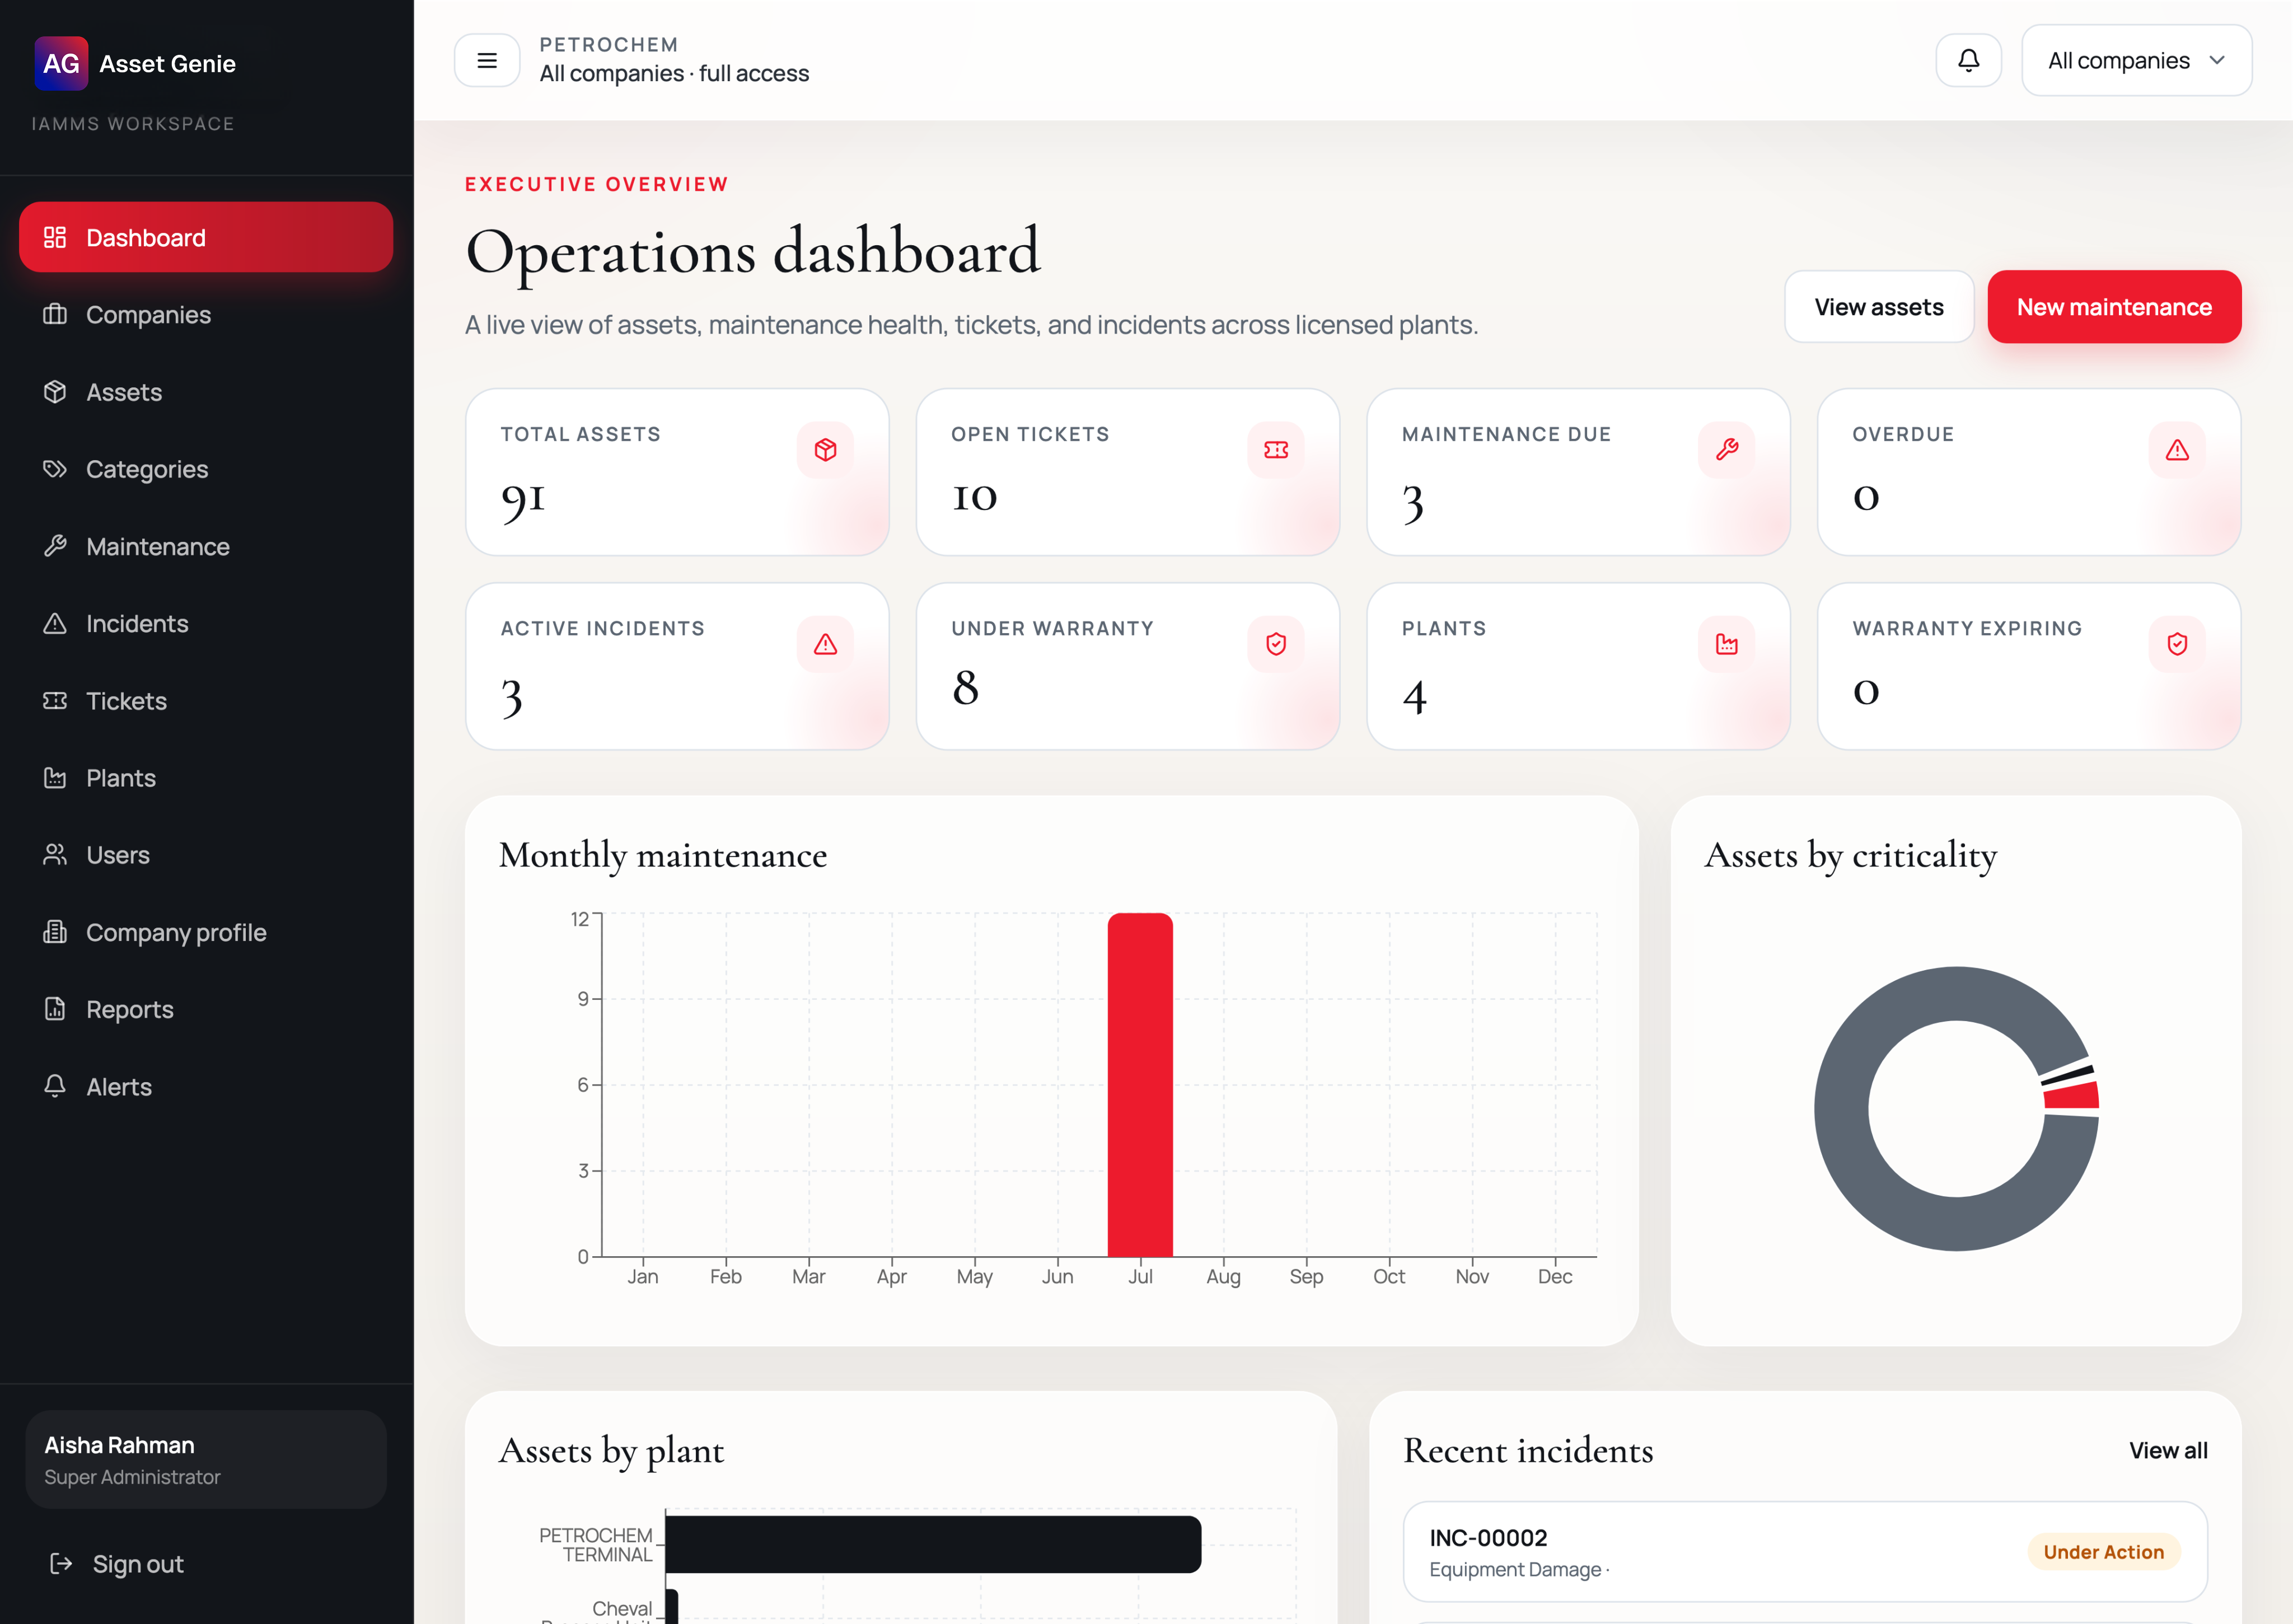
Task: Click the PETROCHEM TERMINAL bar
Action: [x=933, y=1544]
